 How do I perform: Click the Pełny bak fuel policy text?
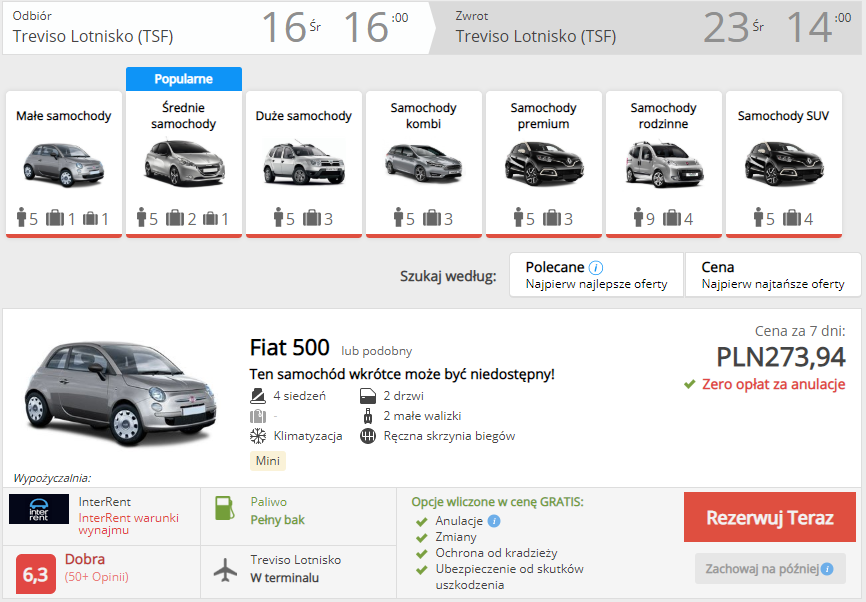(x=278, y=520)
